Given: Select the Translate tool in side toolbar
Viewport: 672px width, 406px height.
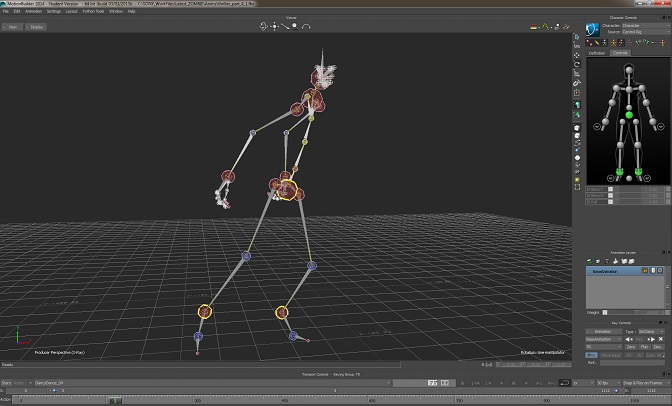Looking at the screenshot, I should click(577, 55).
